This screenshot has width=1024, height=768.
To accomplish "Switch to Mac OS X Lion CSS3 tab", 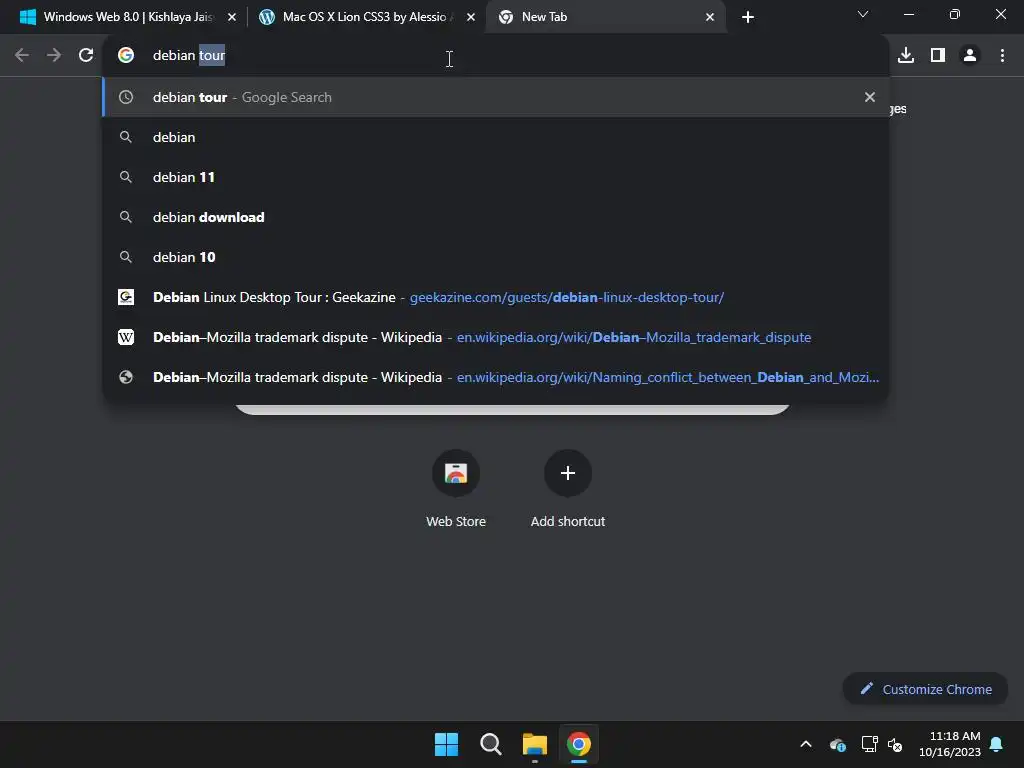I will click(x=366, y=17).
